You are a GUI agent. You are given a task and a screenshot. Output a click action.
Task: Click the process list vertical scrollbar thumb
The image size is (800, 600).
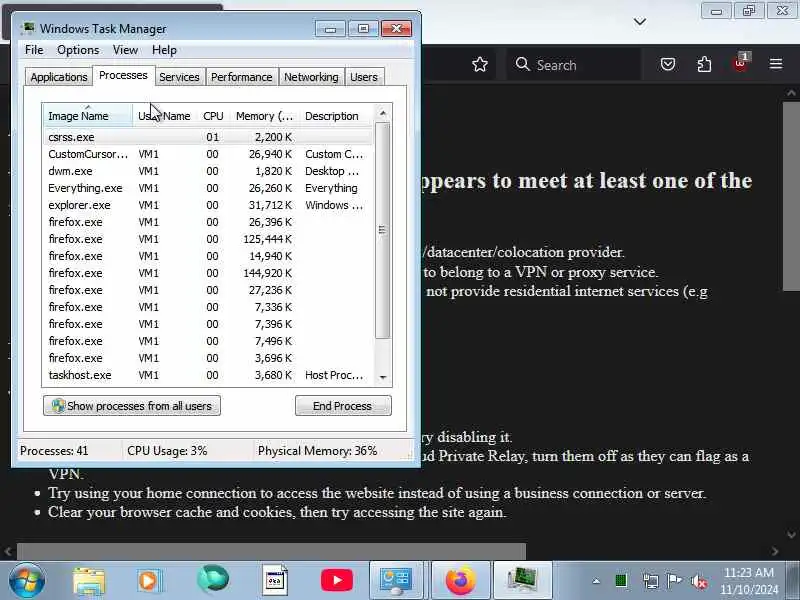pos(383,230)
